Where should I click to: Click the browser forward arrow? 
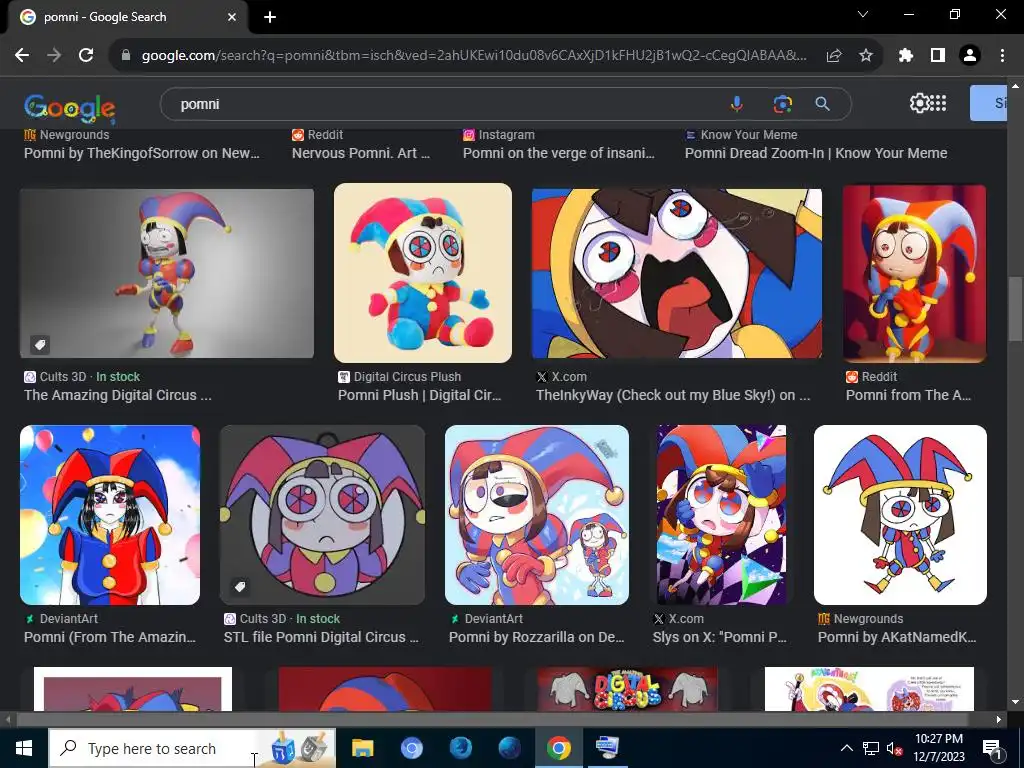54,56
